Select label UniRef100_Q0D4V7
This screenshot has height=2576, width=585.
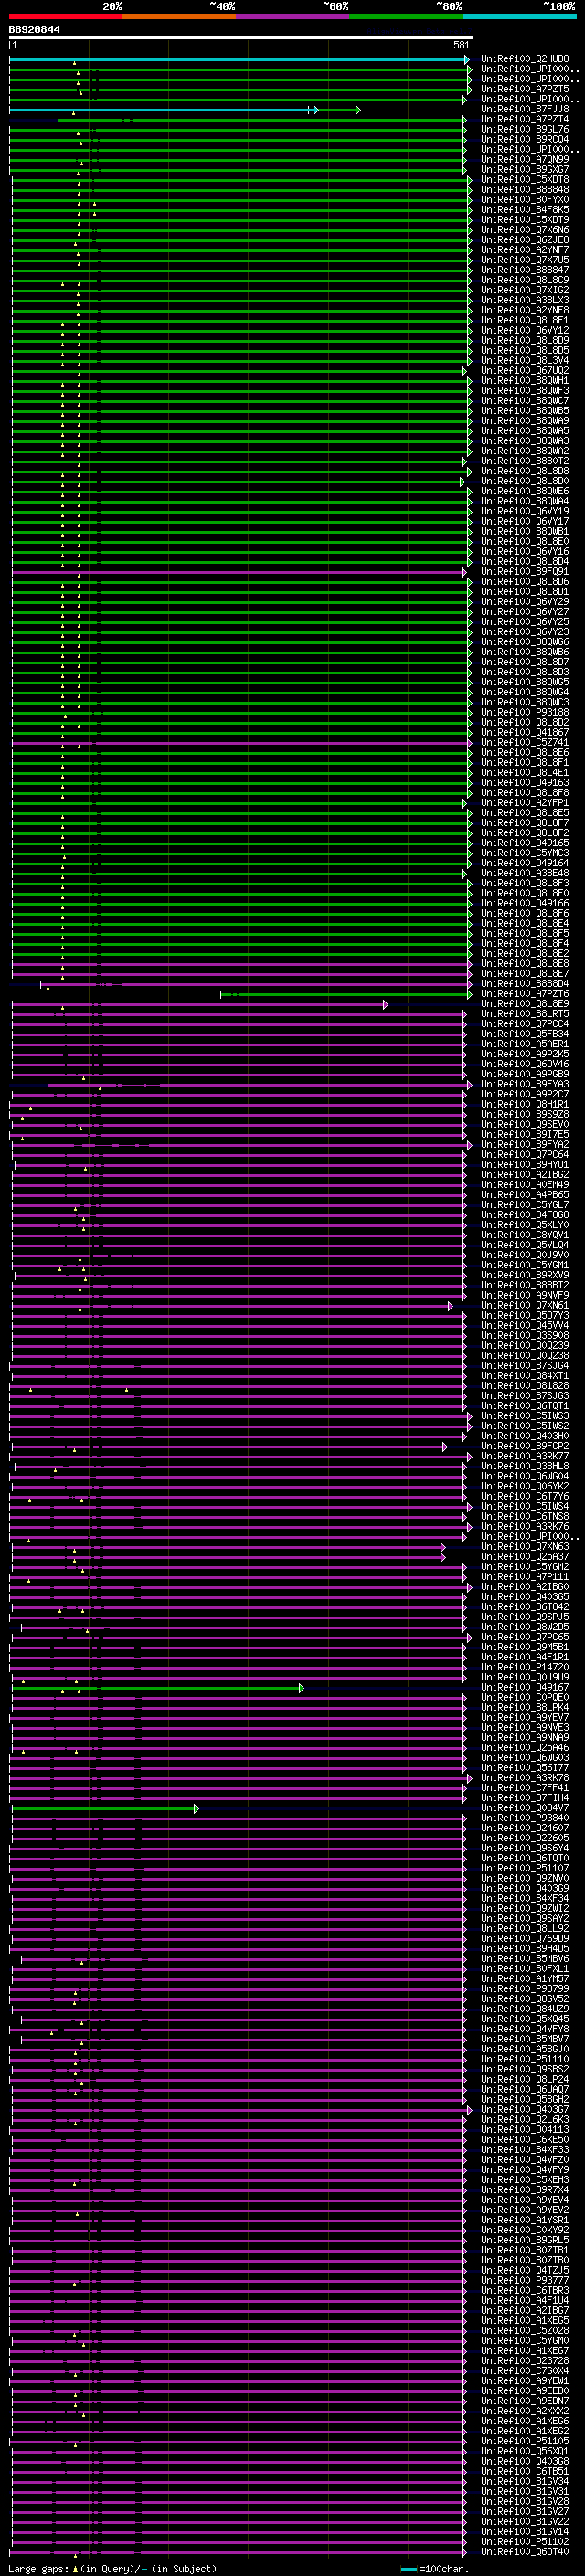tap(525, 1808)
